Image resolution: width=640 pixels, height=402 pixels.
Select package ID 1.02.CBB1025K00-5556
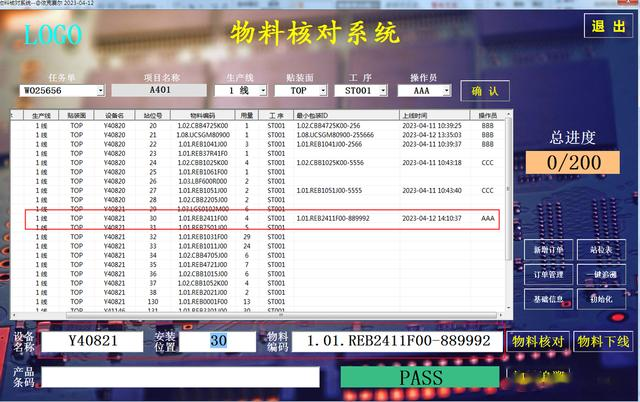330,162
